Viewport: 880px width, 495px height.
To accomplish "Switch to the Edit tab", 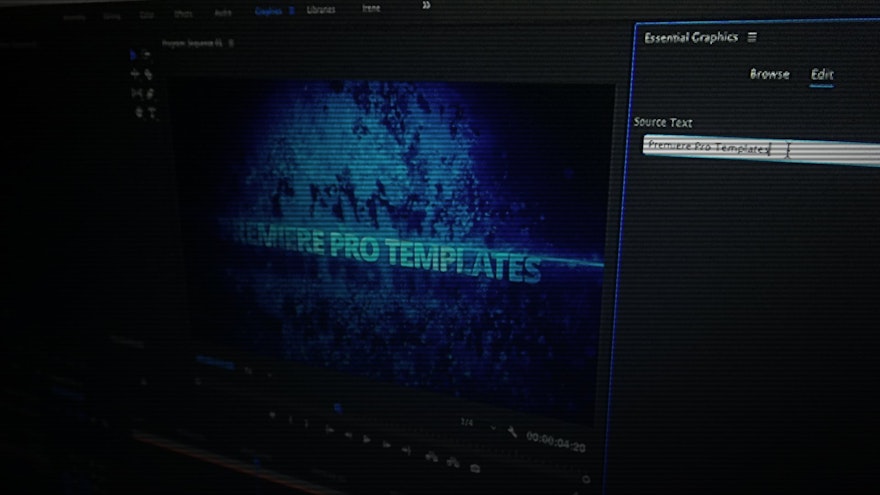I will 821,75.
